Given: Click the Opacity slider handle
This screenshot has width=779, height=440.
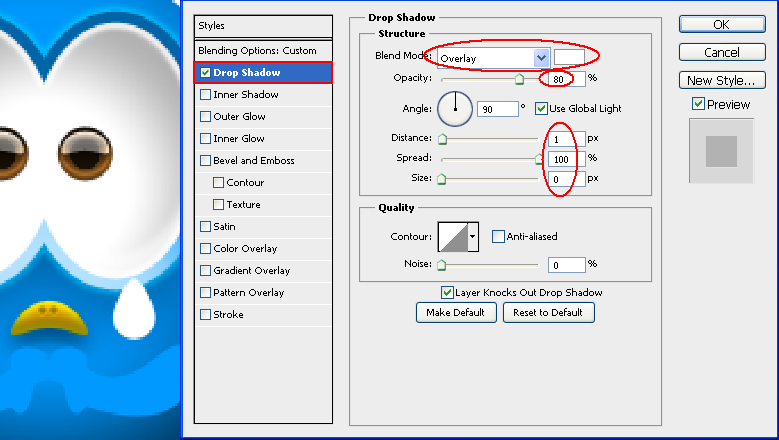Looking at the screenshot, I should 519,79.
